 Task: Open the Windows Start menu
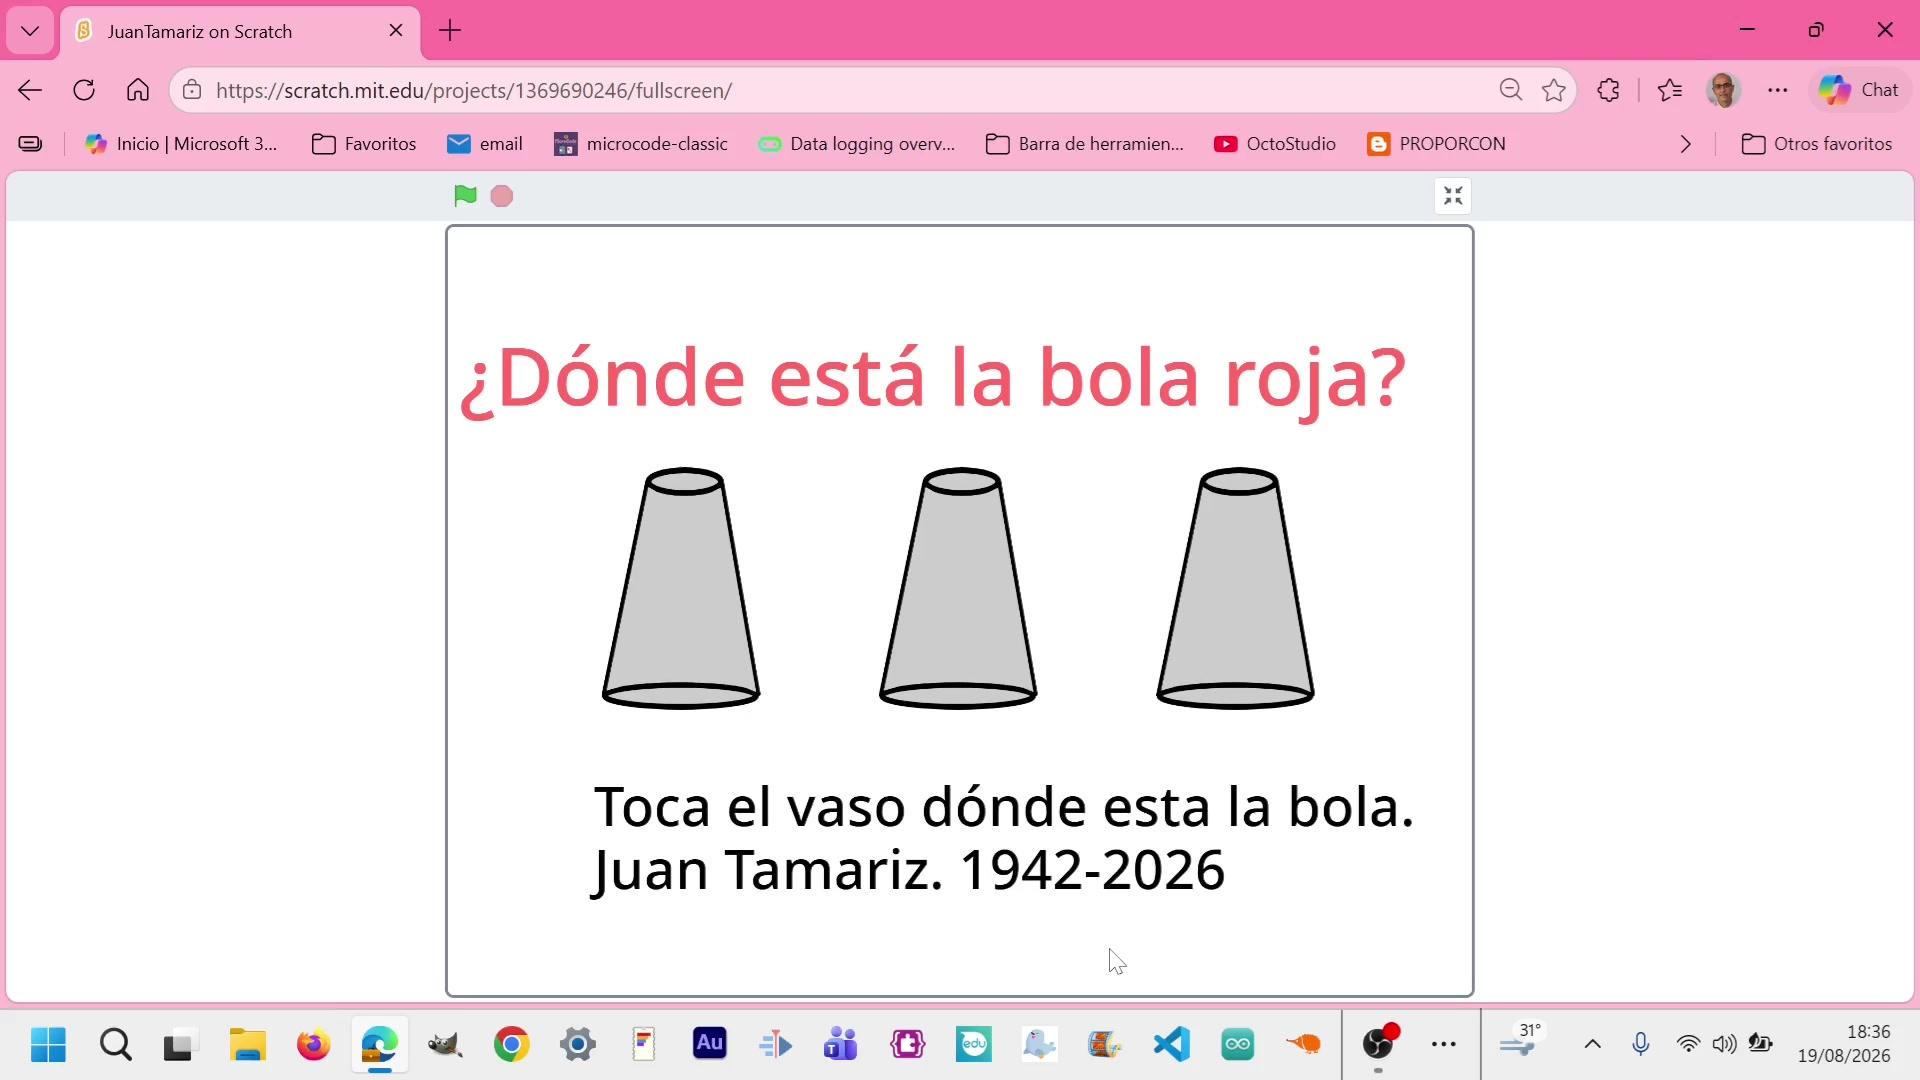pyautogui.click(x=48, y=1045)
